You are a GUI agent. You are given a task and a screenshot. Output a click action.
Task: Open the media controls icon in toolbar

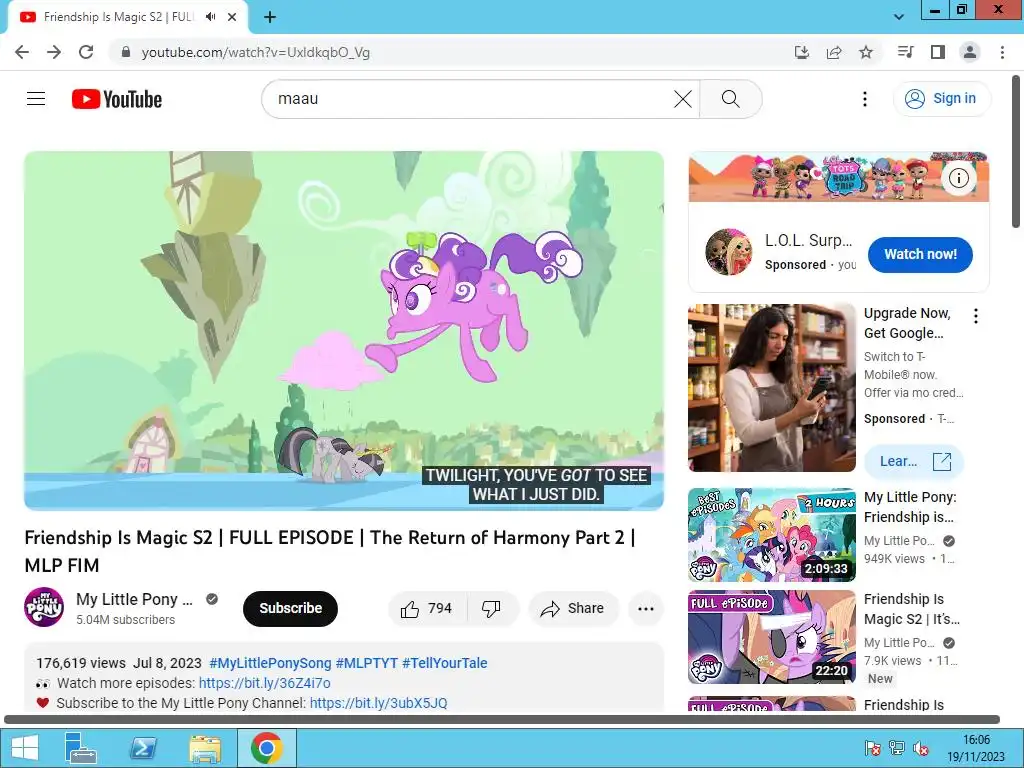click(905, 52)
